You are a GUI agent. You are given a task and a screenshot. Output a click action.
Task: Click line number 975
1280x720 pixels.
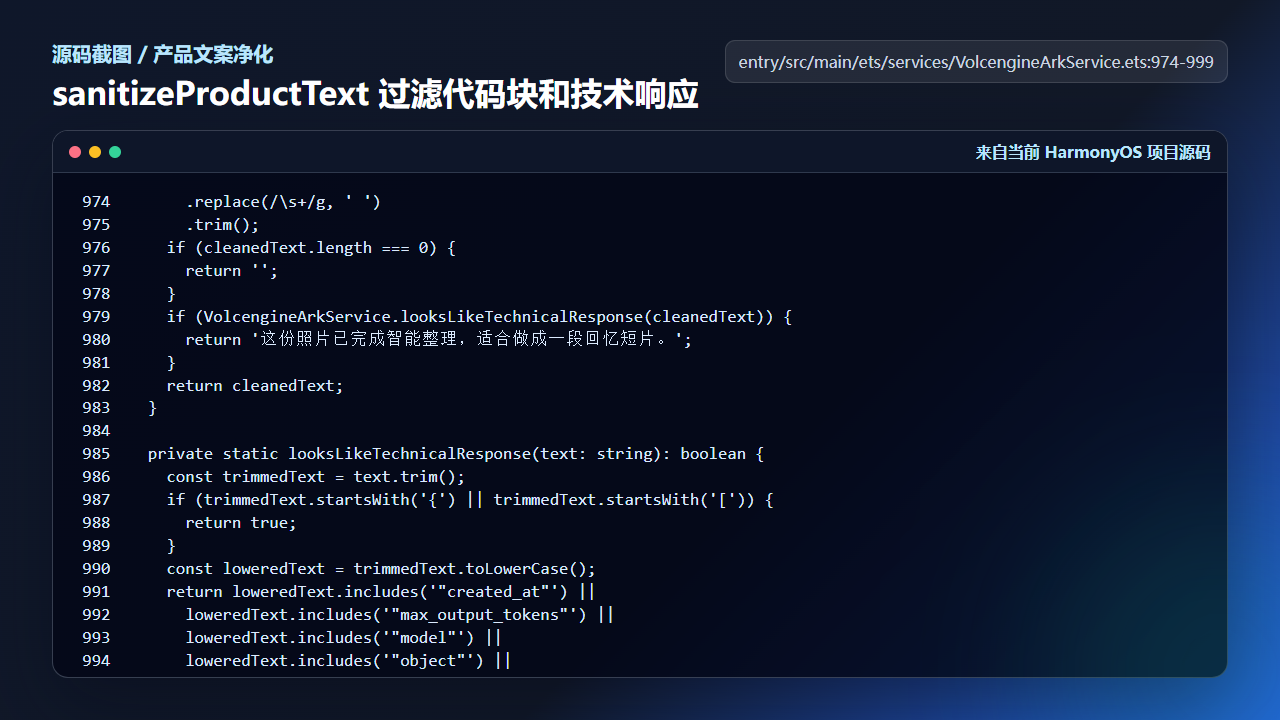click(x=97, y=225)
